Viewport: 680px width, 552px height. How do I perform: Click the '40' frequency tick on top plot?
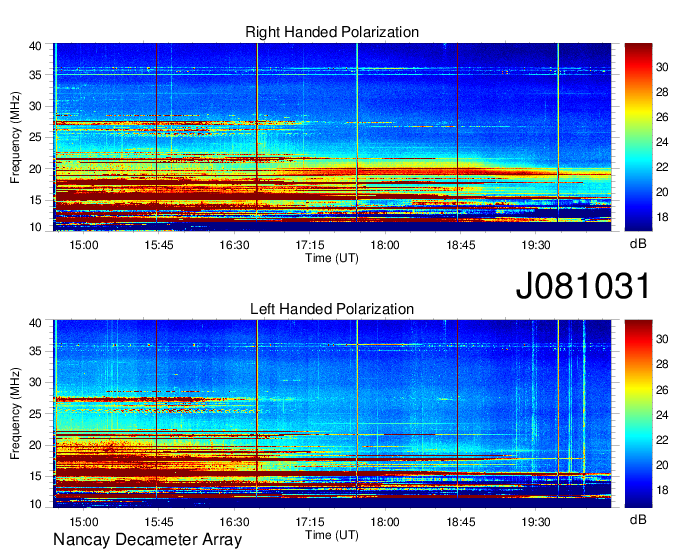(x=35, y=46)
